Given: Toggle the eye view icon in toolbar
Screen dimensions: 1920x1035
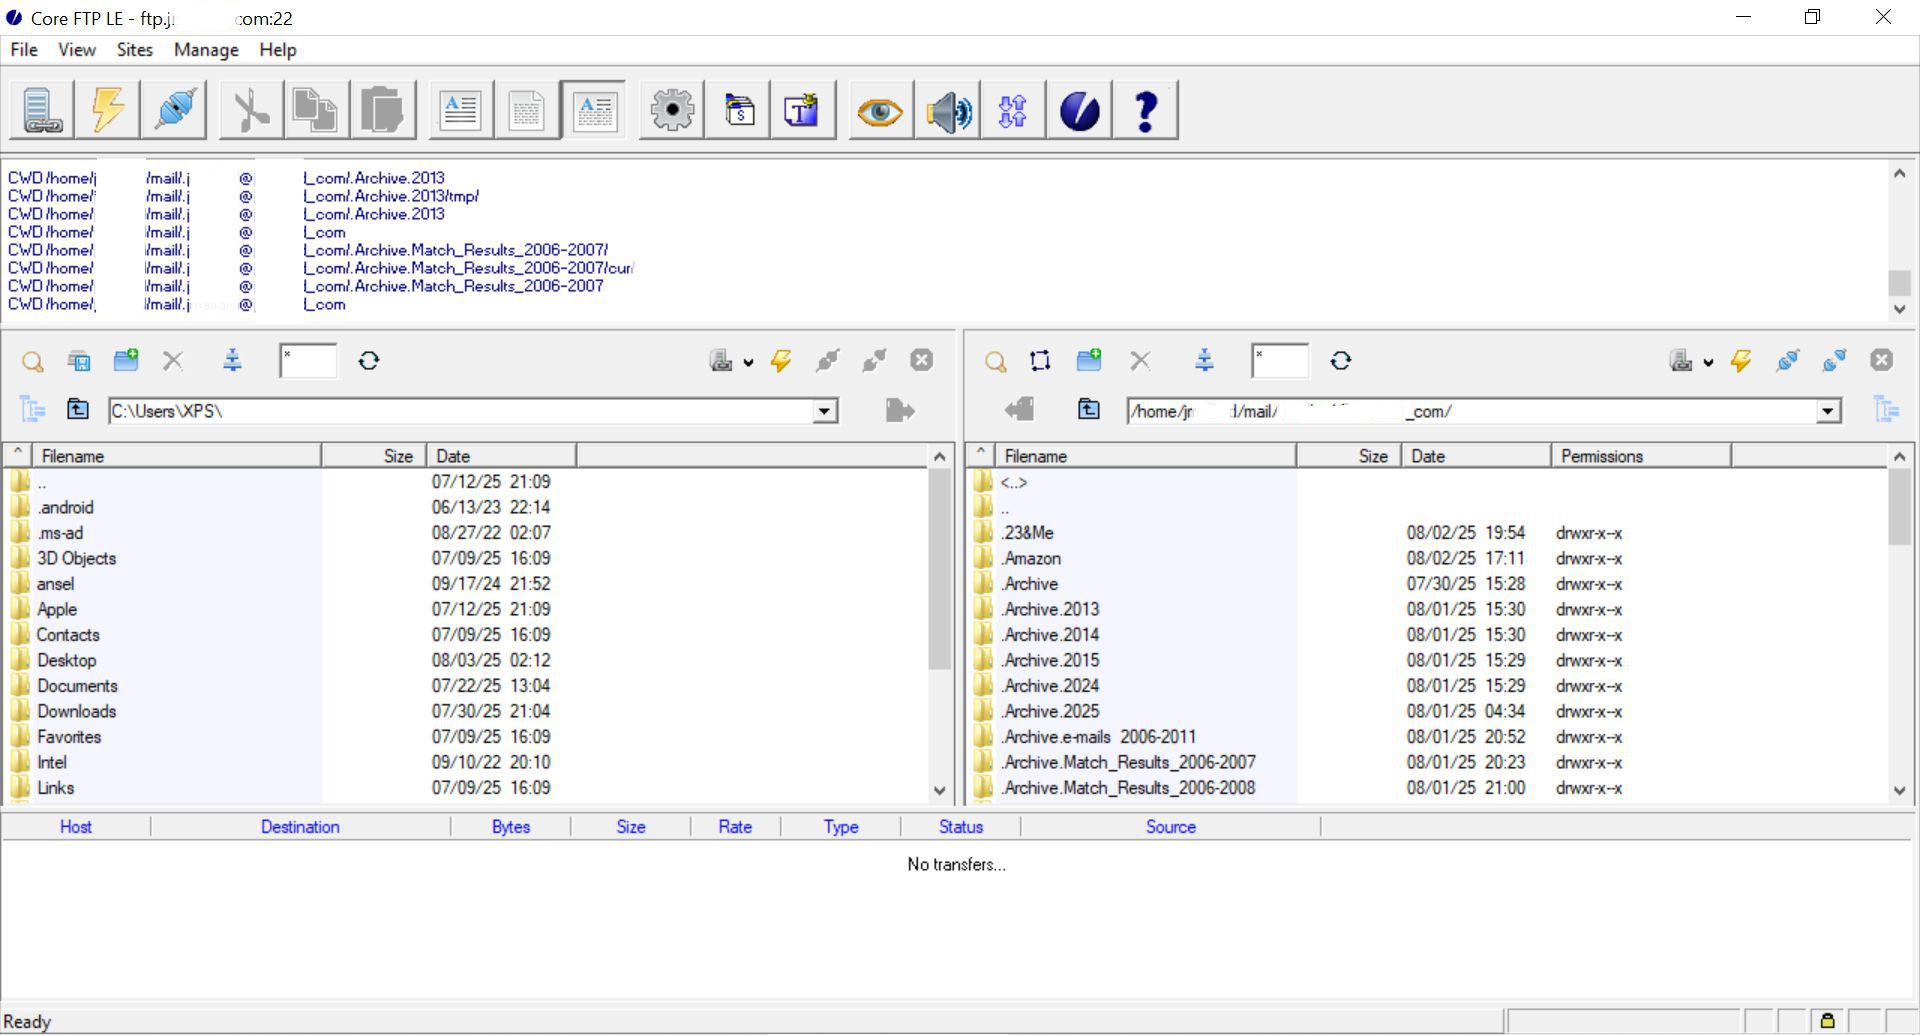Looking at the screenshot, I should [879, 110].
